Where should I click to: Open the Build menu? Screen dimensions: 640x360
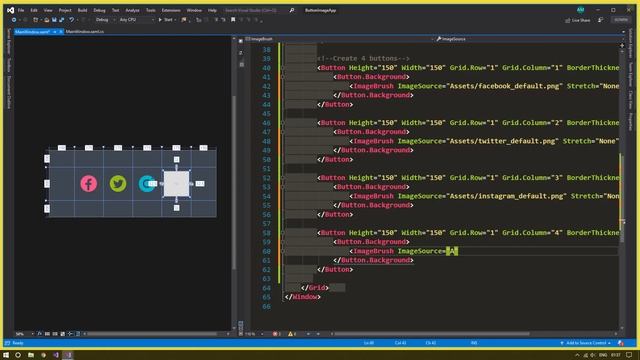pos(82,10)
